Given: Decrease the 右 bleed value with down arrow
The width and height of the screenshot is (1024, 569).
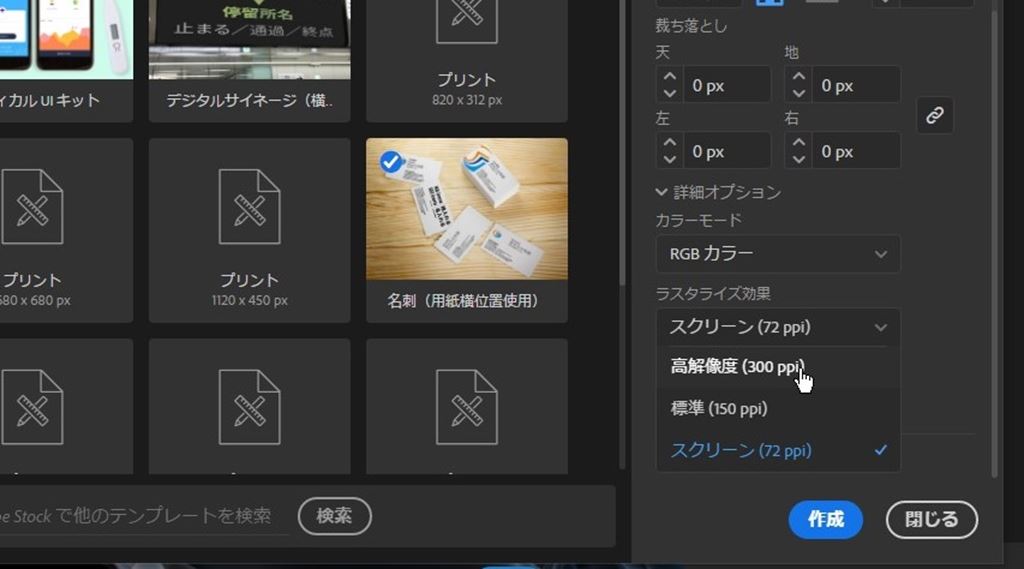Looking at the screenshot, I should [798, 159].
